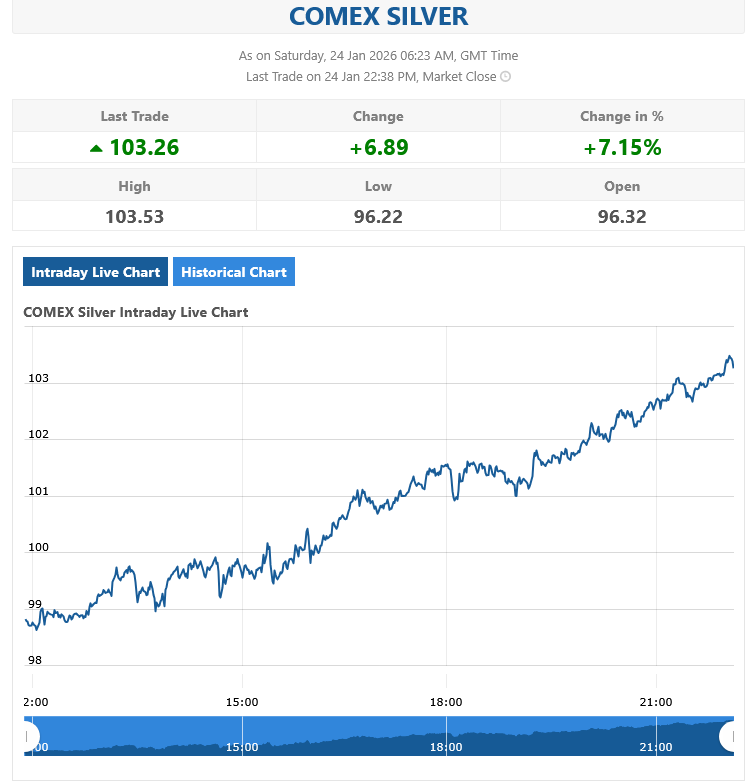Click the High price 103.53
The width and height of the screenshot is (745, 781).
[x=134, y=216]
